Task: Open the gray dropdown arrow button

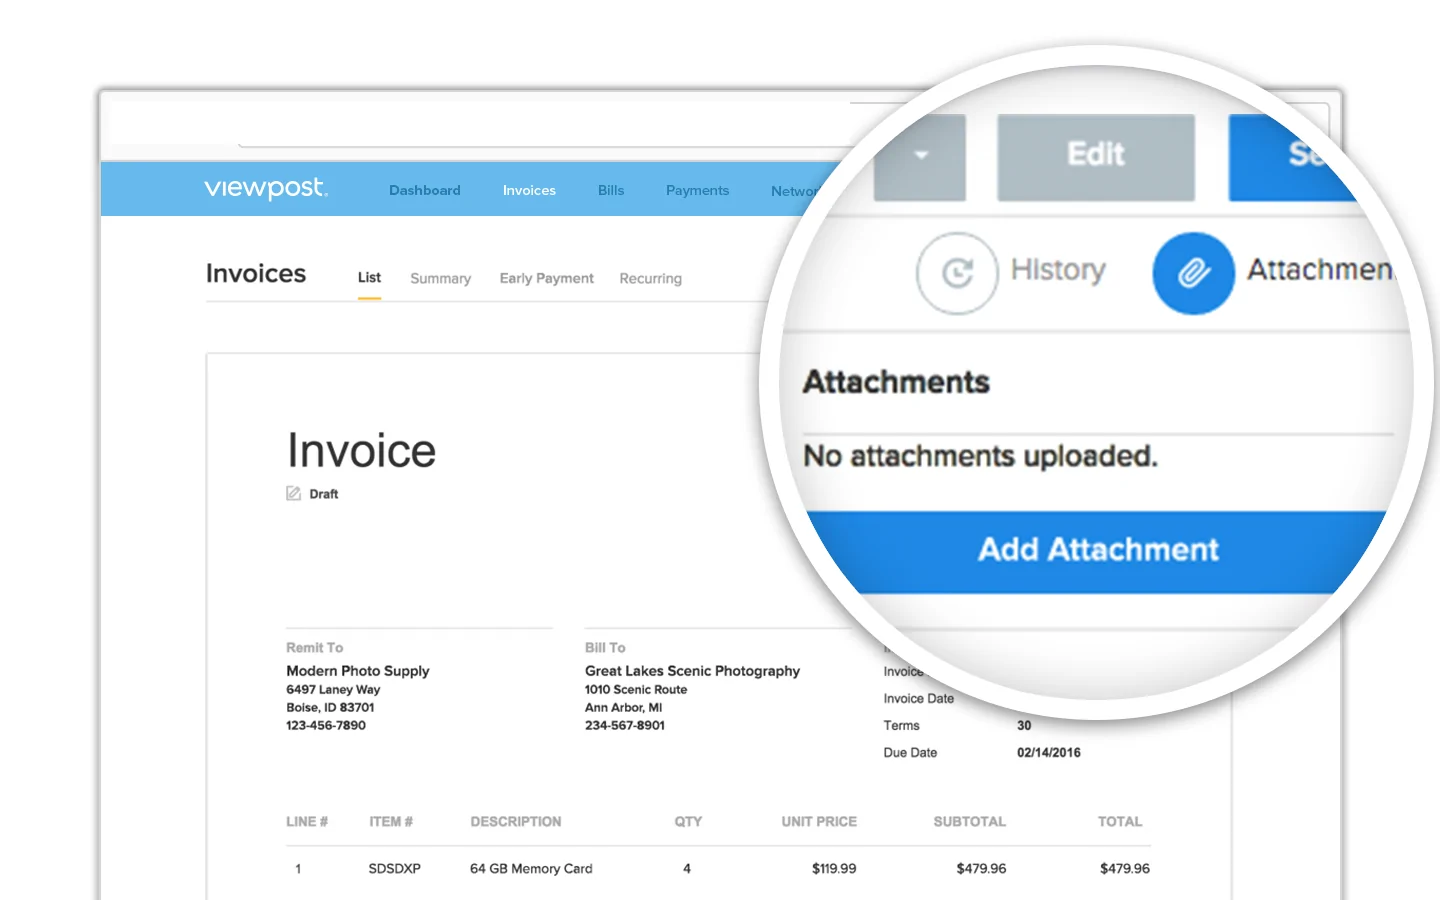Action: pyautogui.click(x=920, y=157)
